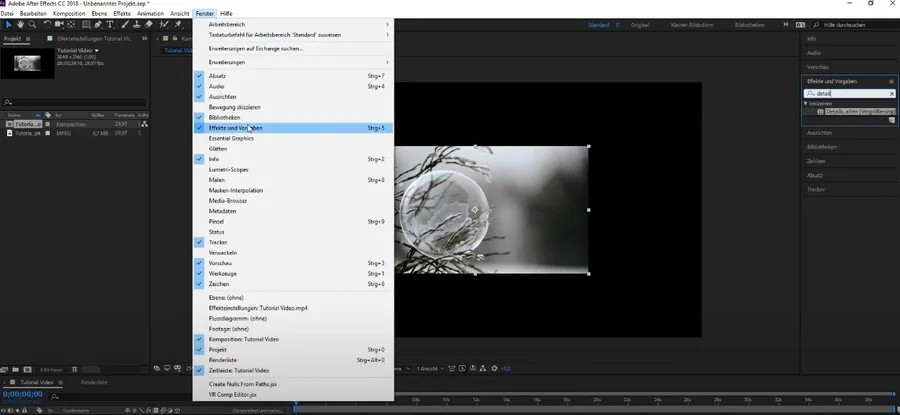Select the Rectangle mask tool
The image size is (900, 415).
point(86,24)
